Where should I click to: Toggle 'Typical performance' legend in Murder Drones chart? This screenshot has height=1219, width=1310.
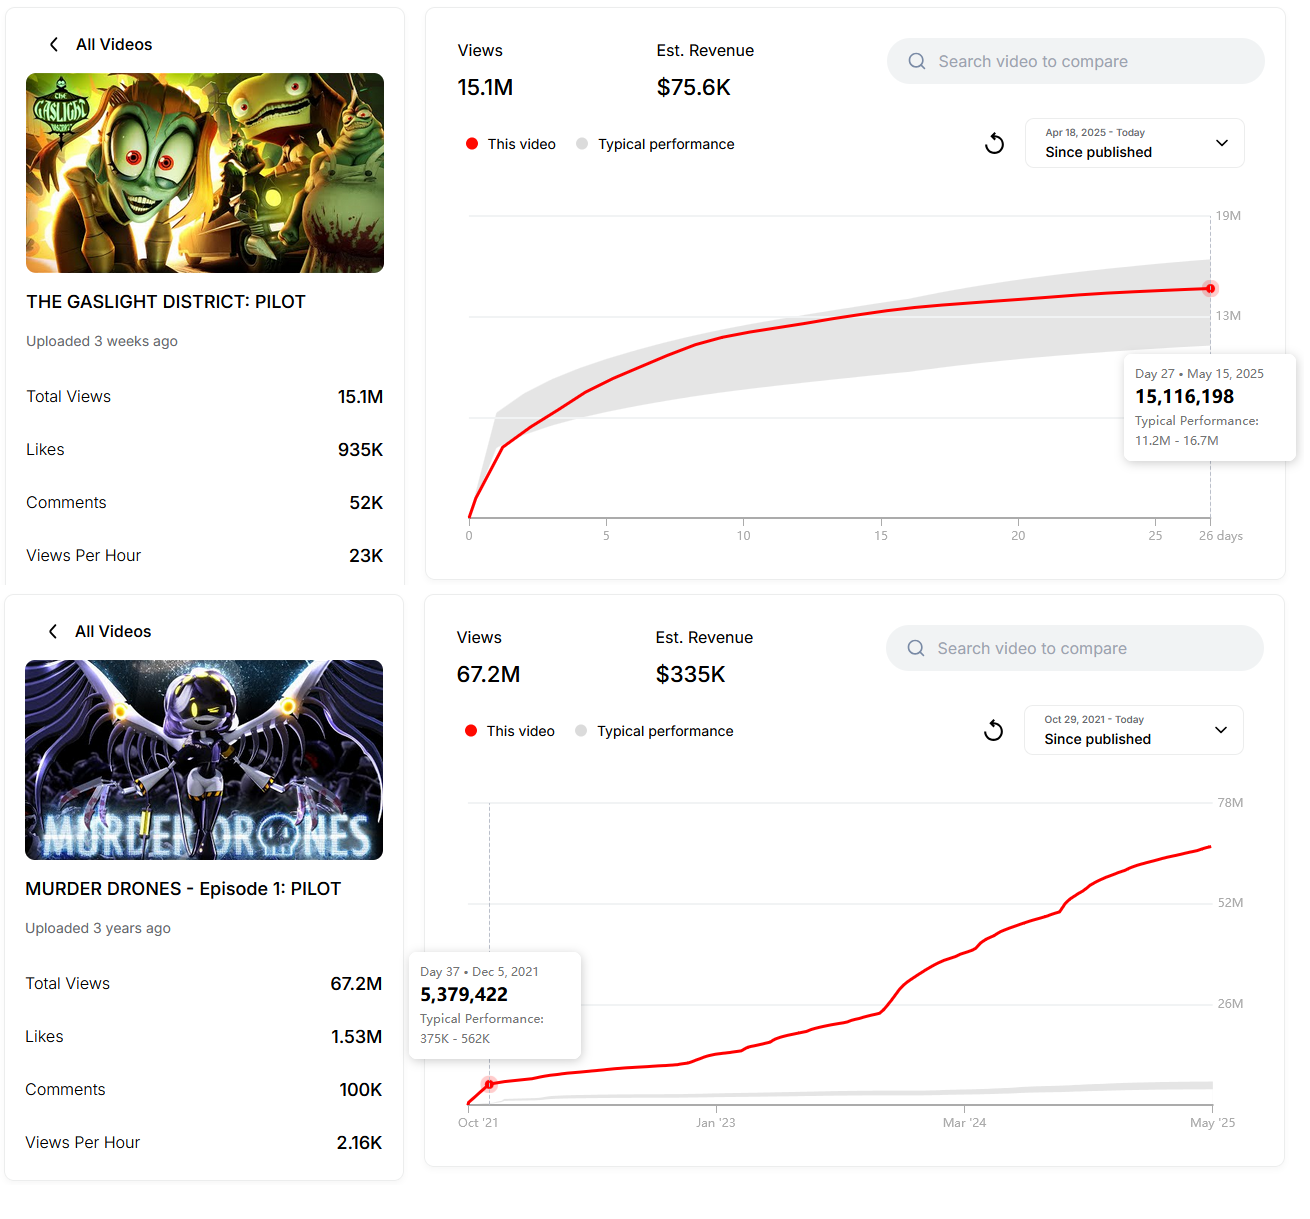655,731
